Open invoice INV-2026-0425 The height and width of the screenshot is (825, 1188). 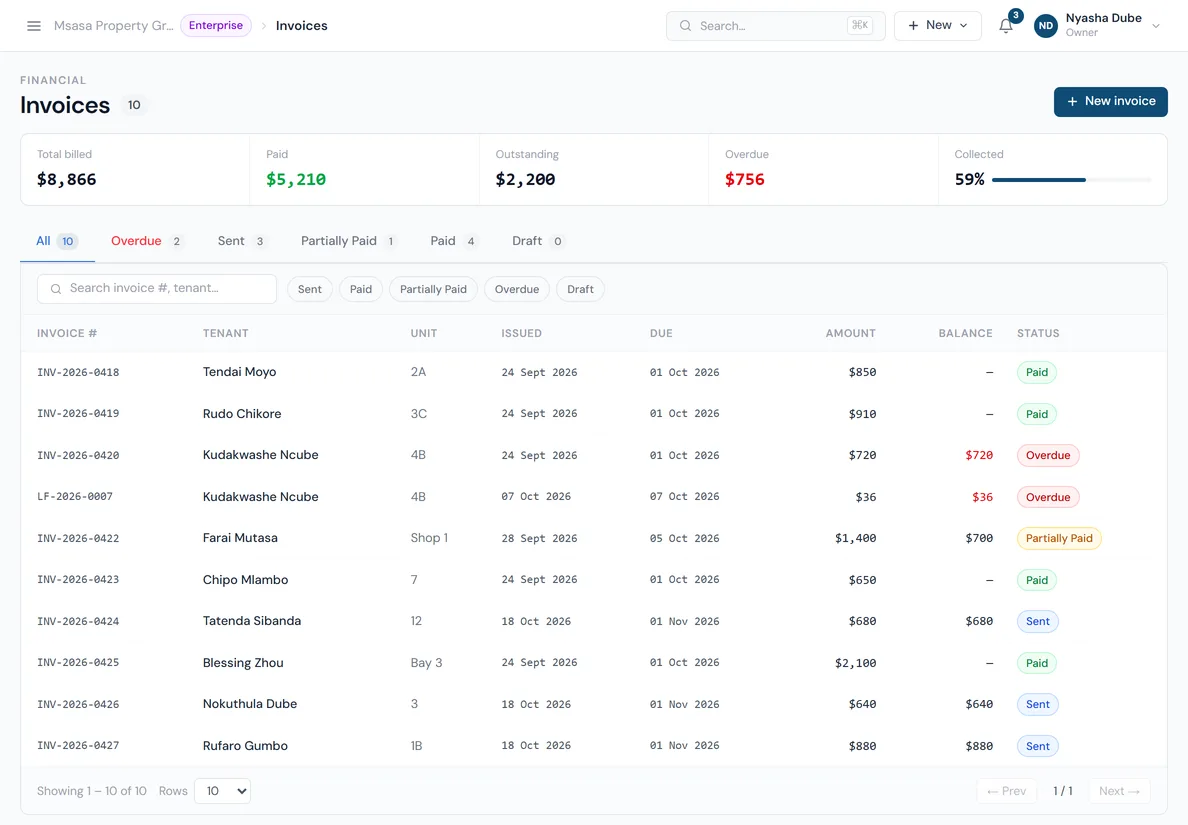click(x=78, y=663)
